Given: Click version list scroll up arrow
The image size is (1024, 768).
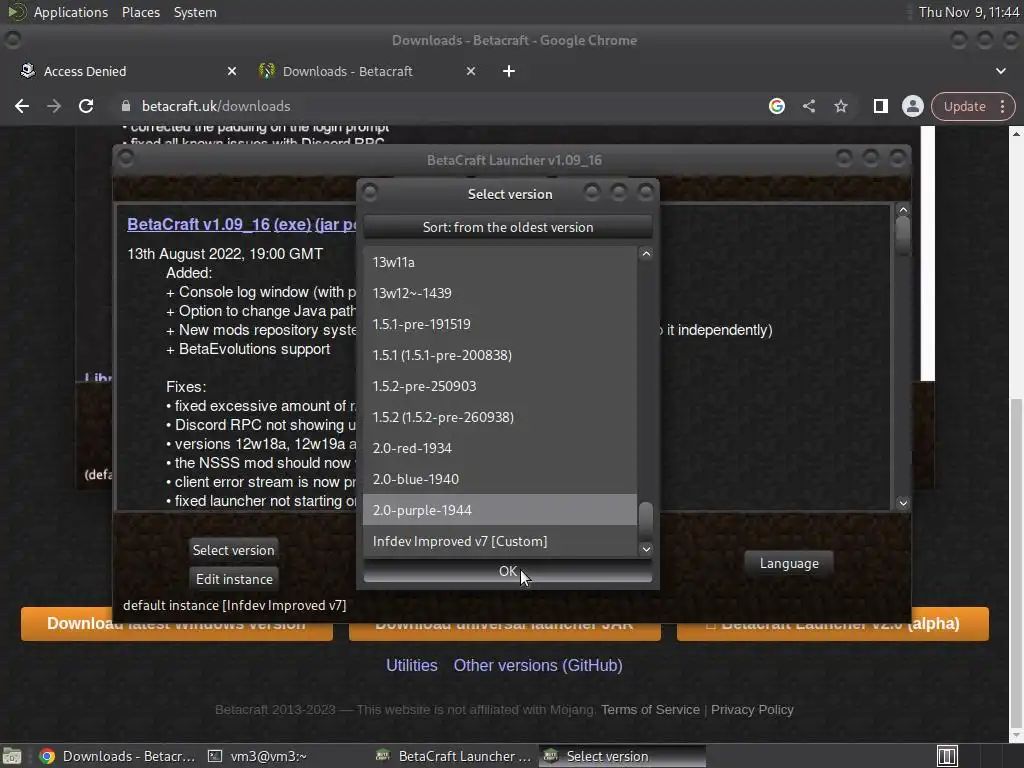Looking at the screenshot, I should coord(646,254).
